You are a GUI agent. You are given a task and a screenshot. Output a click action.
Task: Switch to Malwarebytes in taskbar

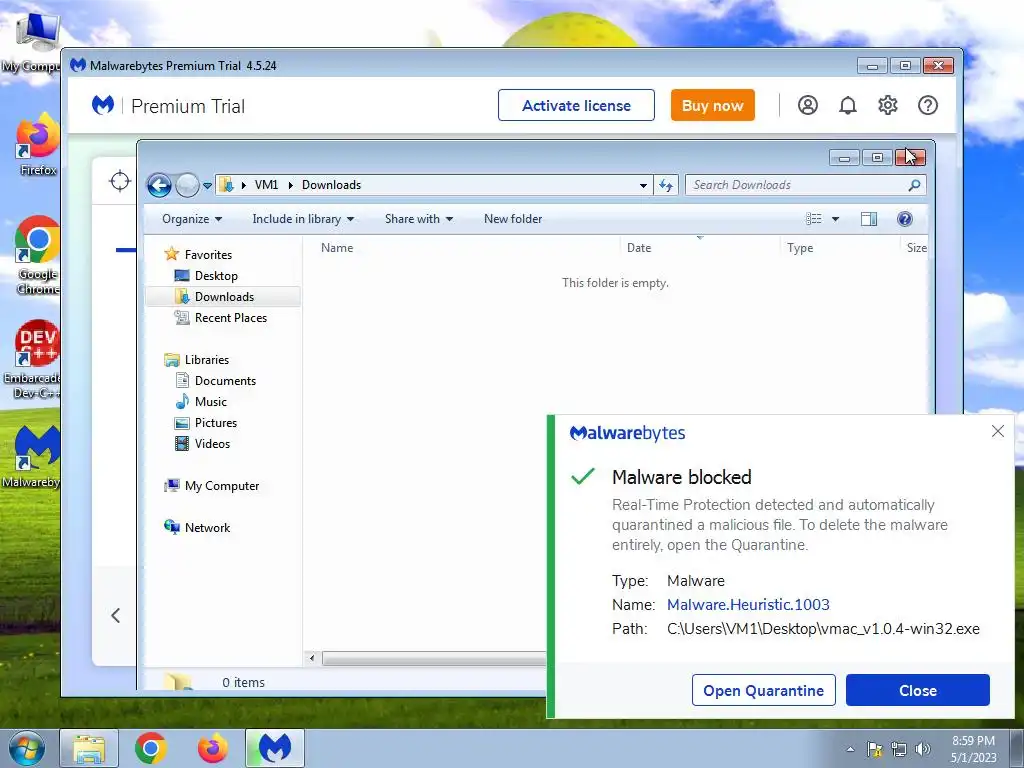[x=275, y=748]
